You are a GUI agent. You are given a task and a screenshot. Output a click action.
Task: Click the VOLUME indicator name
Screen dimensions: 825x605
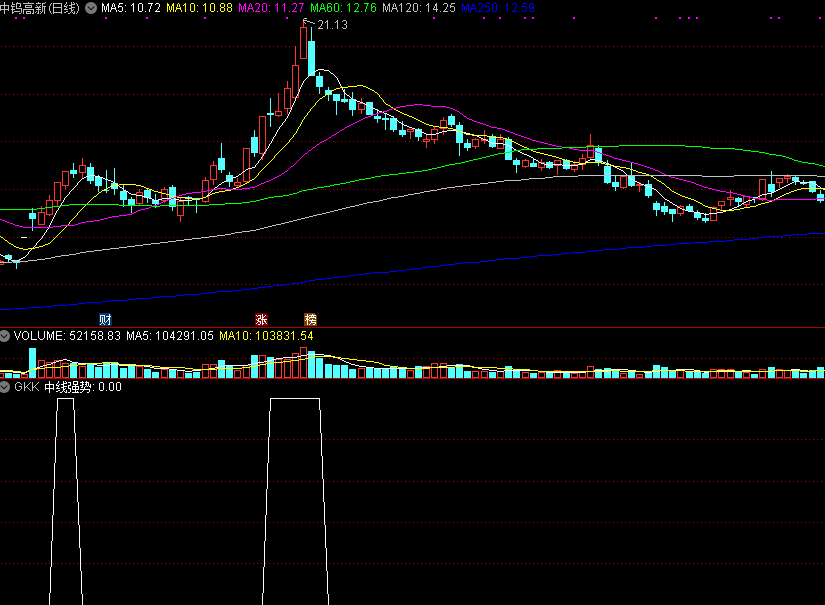[37, 336]
